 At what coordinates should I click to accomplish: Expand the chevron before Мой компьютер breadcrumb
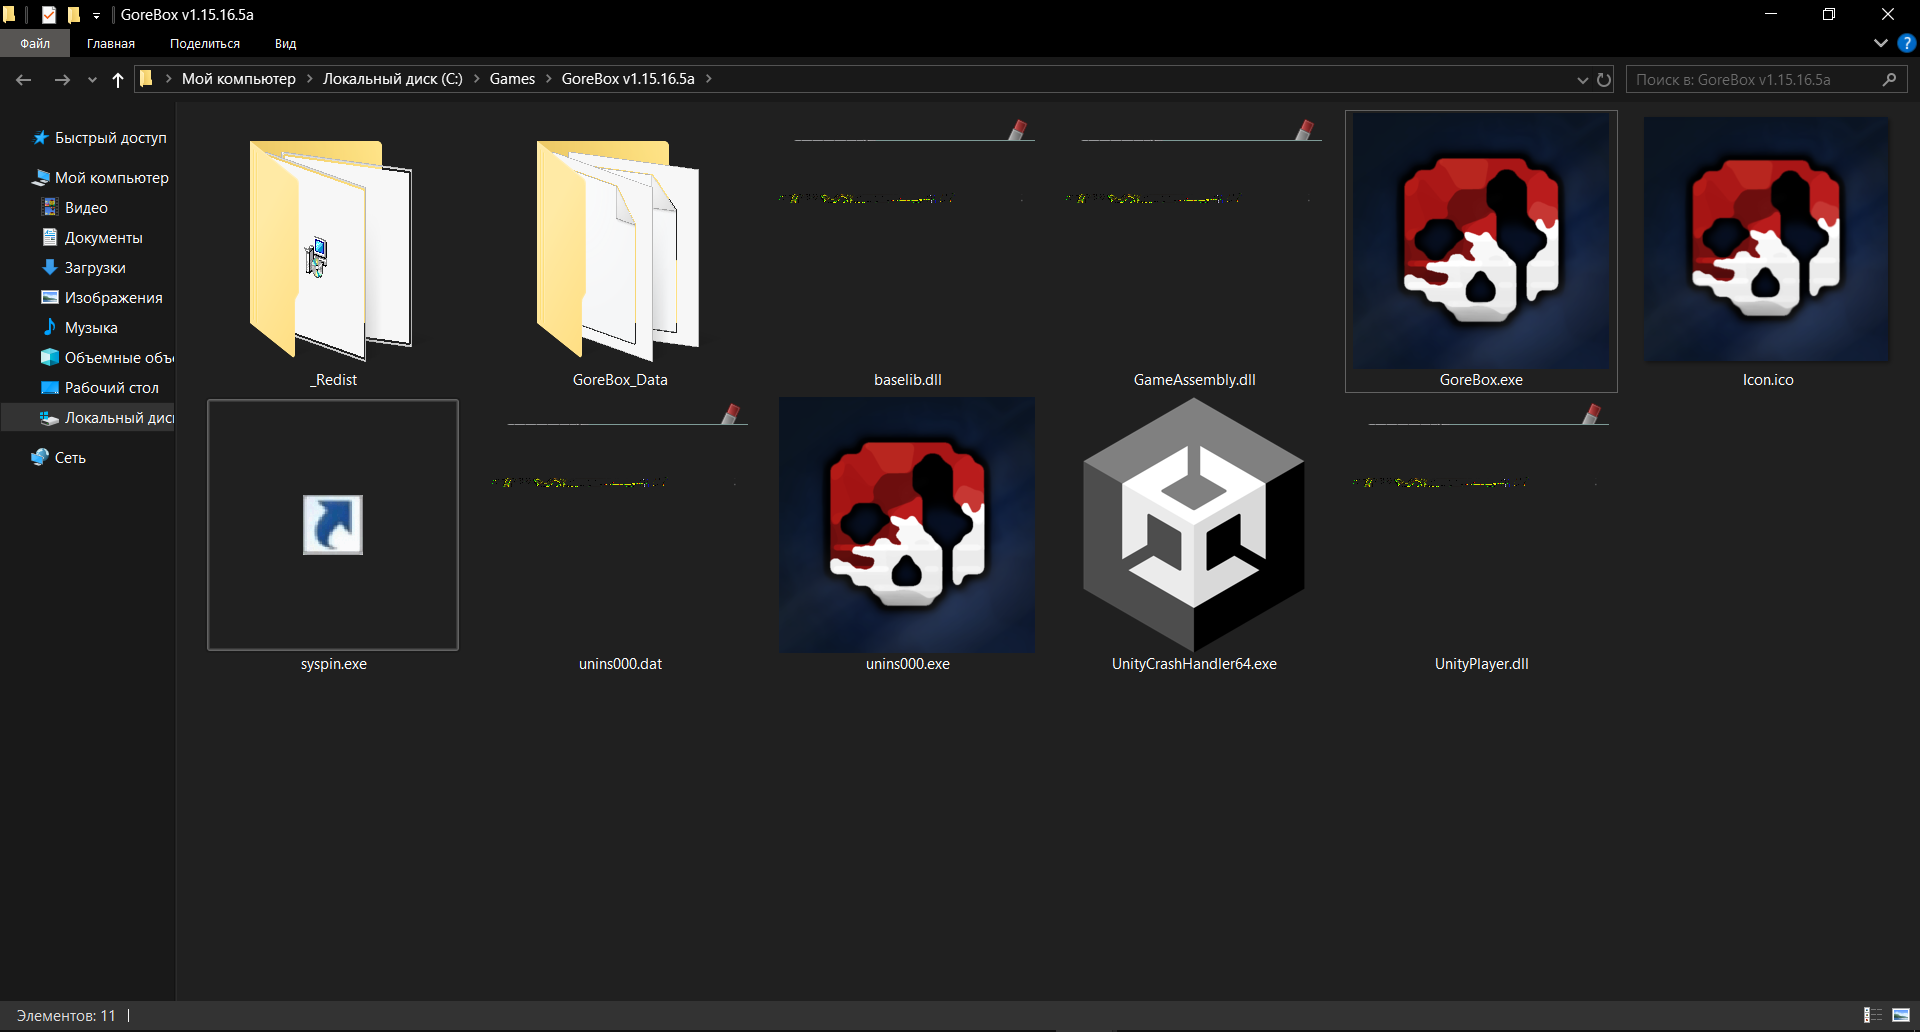click(168, 78)
